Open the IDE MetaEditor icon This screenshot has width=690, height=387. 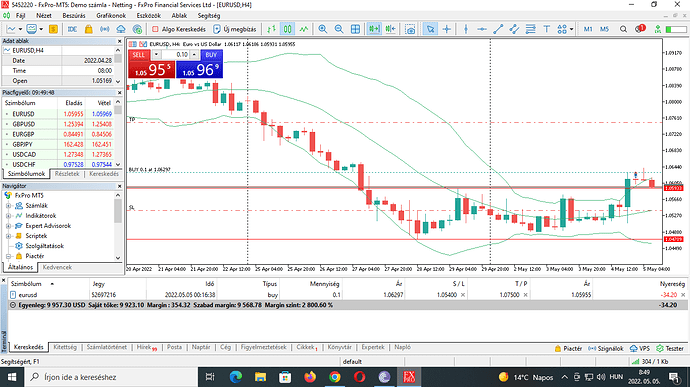point(72,29)
